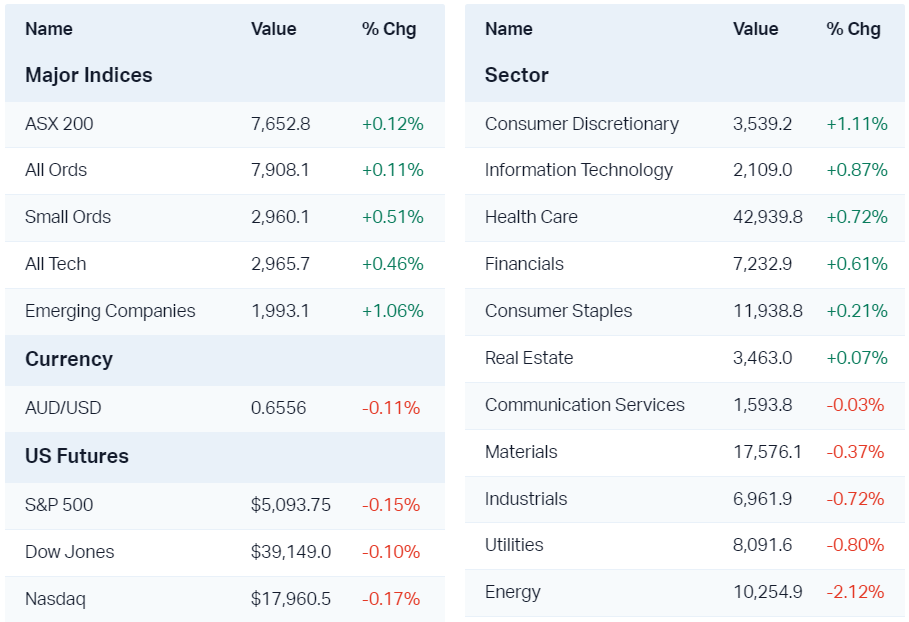Open the Communication Services sector
This screenshot has width=909, height=622.
(585, 405)
